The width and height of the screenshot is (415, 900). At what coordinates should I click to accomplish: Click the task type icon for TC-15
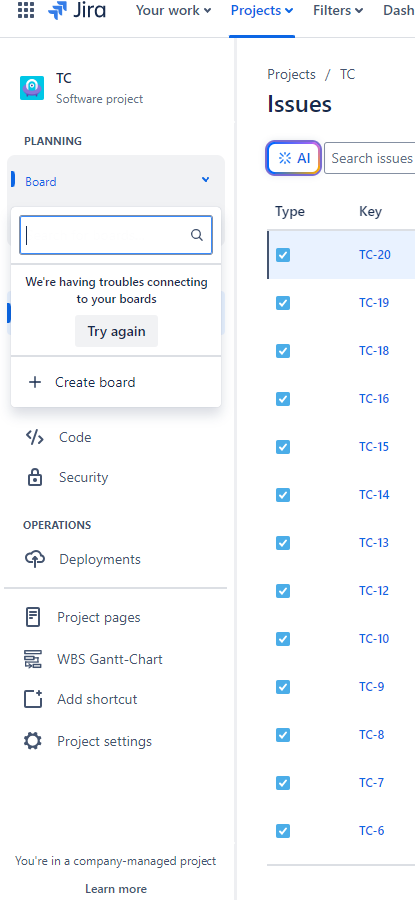tap(283, 447)
